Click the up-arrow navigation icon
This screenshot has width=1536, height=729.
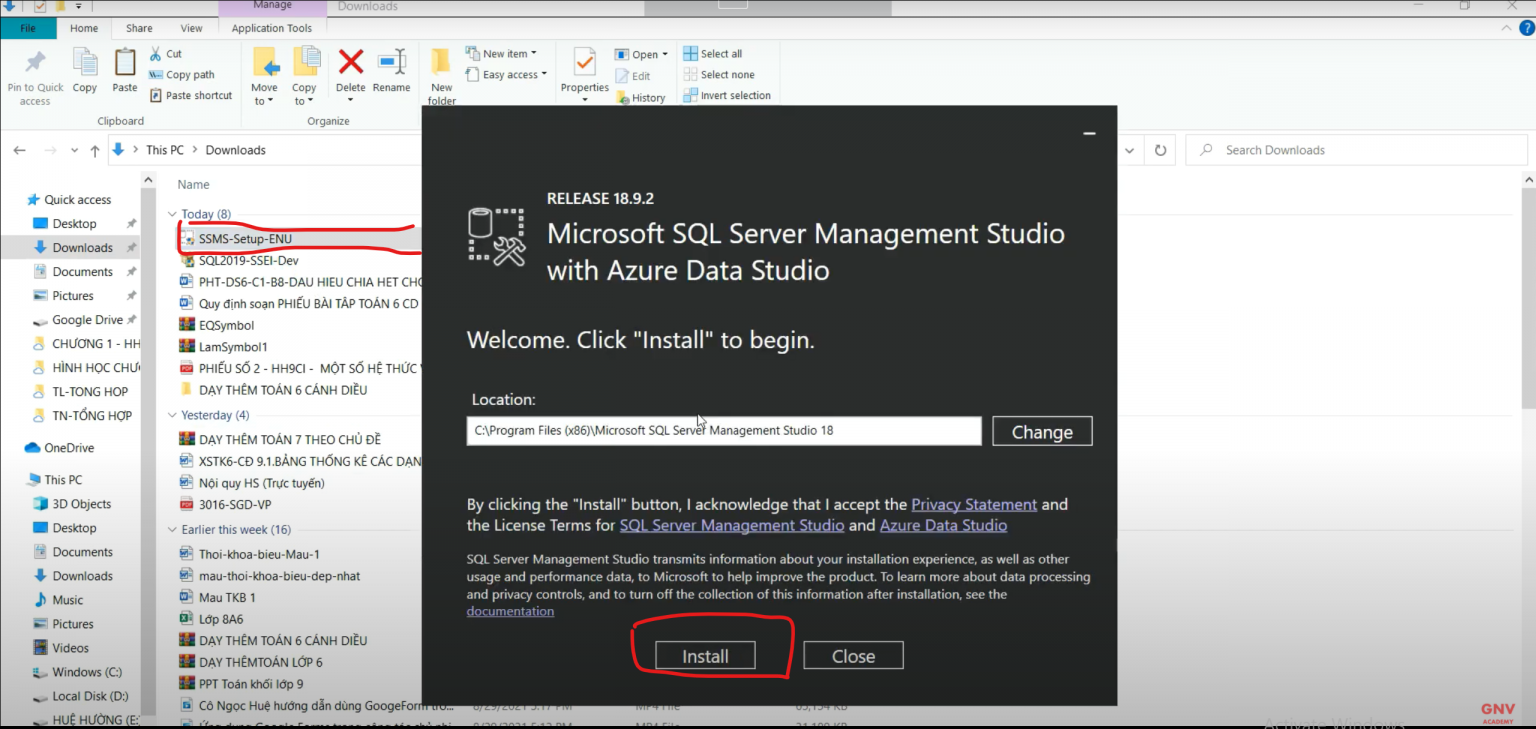click(x=94, y=149)
